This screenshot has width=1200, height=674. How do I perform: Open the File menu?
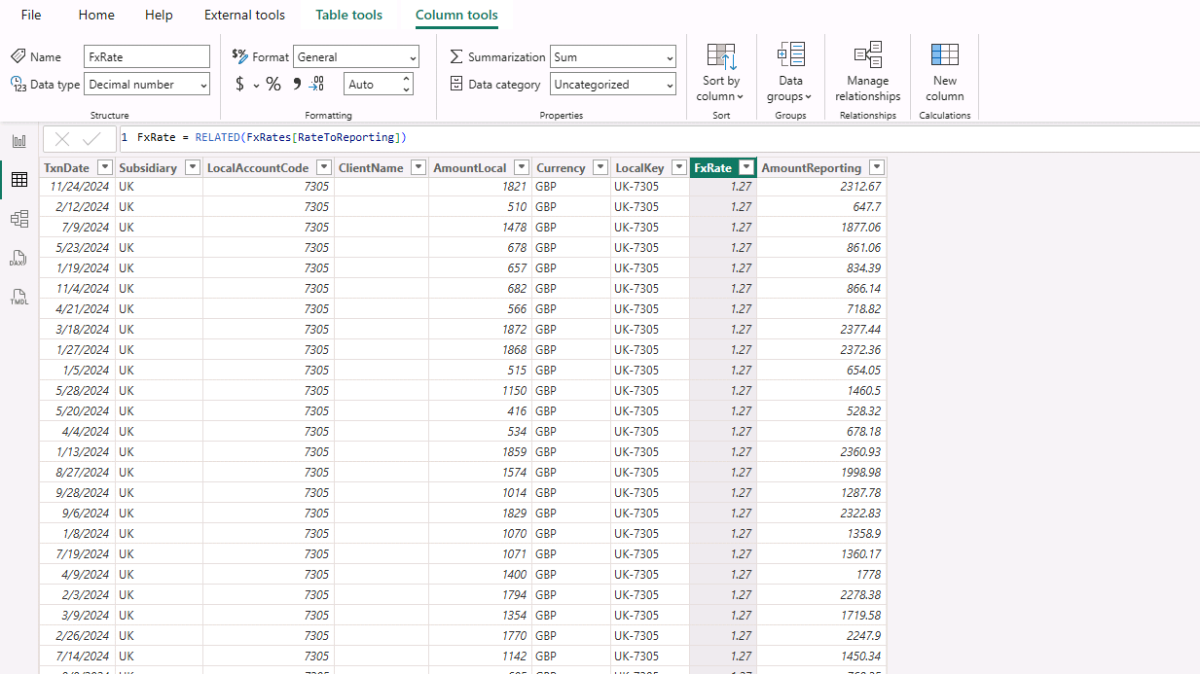(31, 15)
